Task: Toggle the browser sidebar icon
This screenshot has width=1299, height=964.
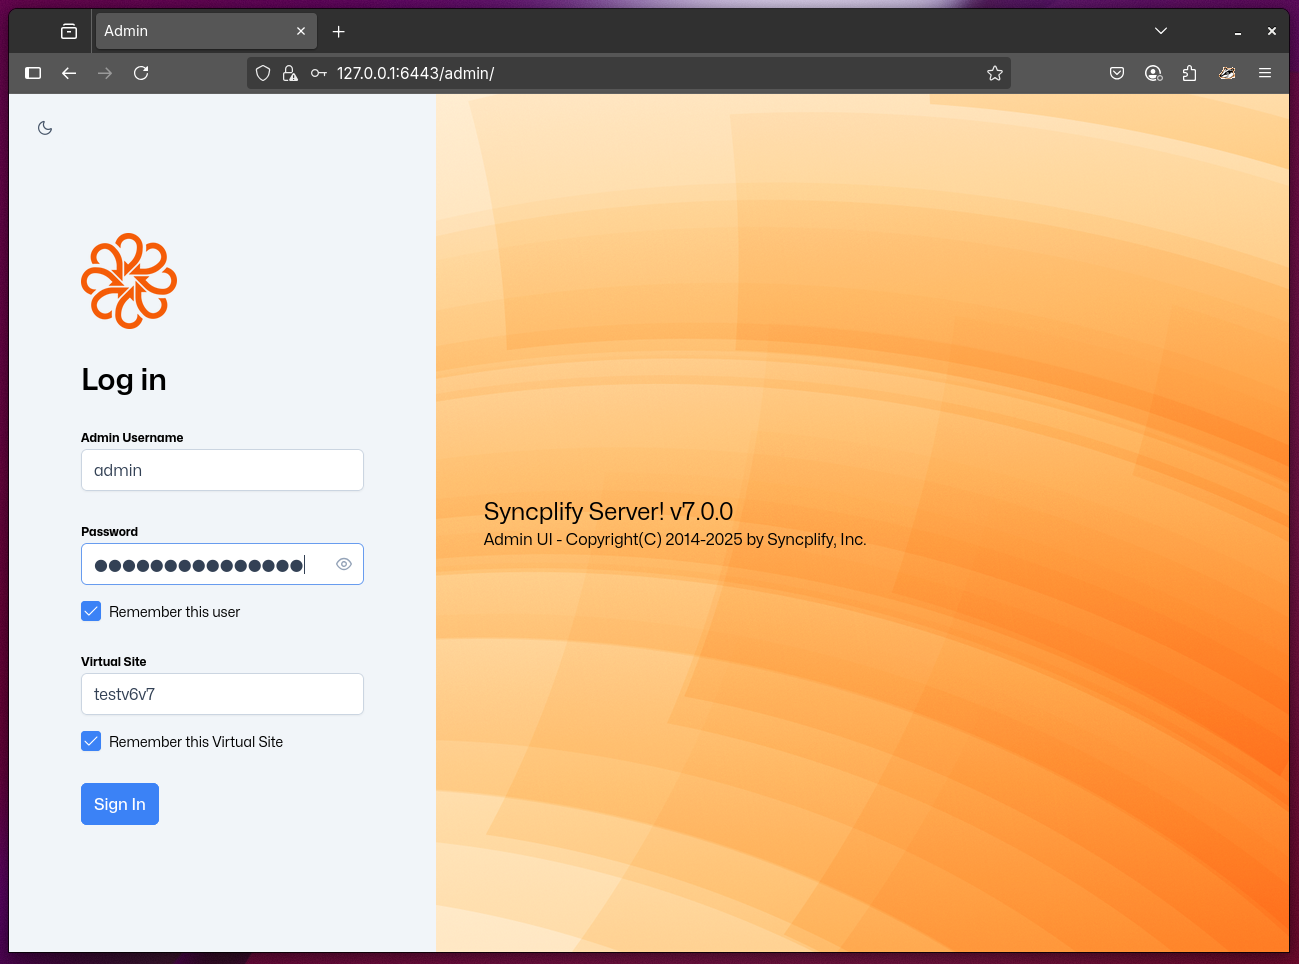Action: 33,73
